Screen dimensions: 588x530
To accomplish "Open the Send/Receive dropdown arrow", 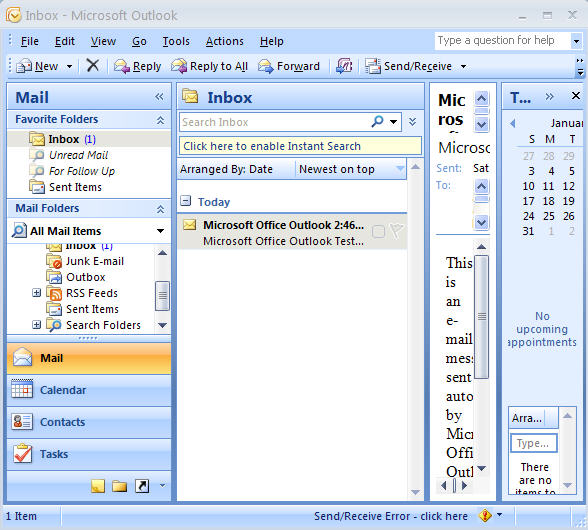I will click(x=464, y=66).
